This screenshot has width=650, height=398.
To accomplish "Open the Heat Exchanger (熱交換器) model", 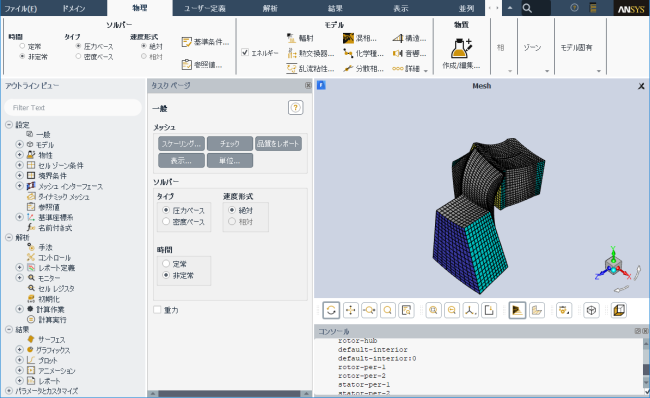I will click(310, 53).
